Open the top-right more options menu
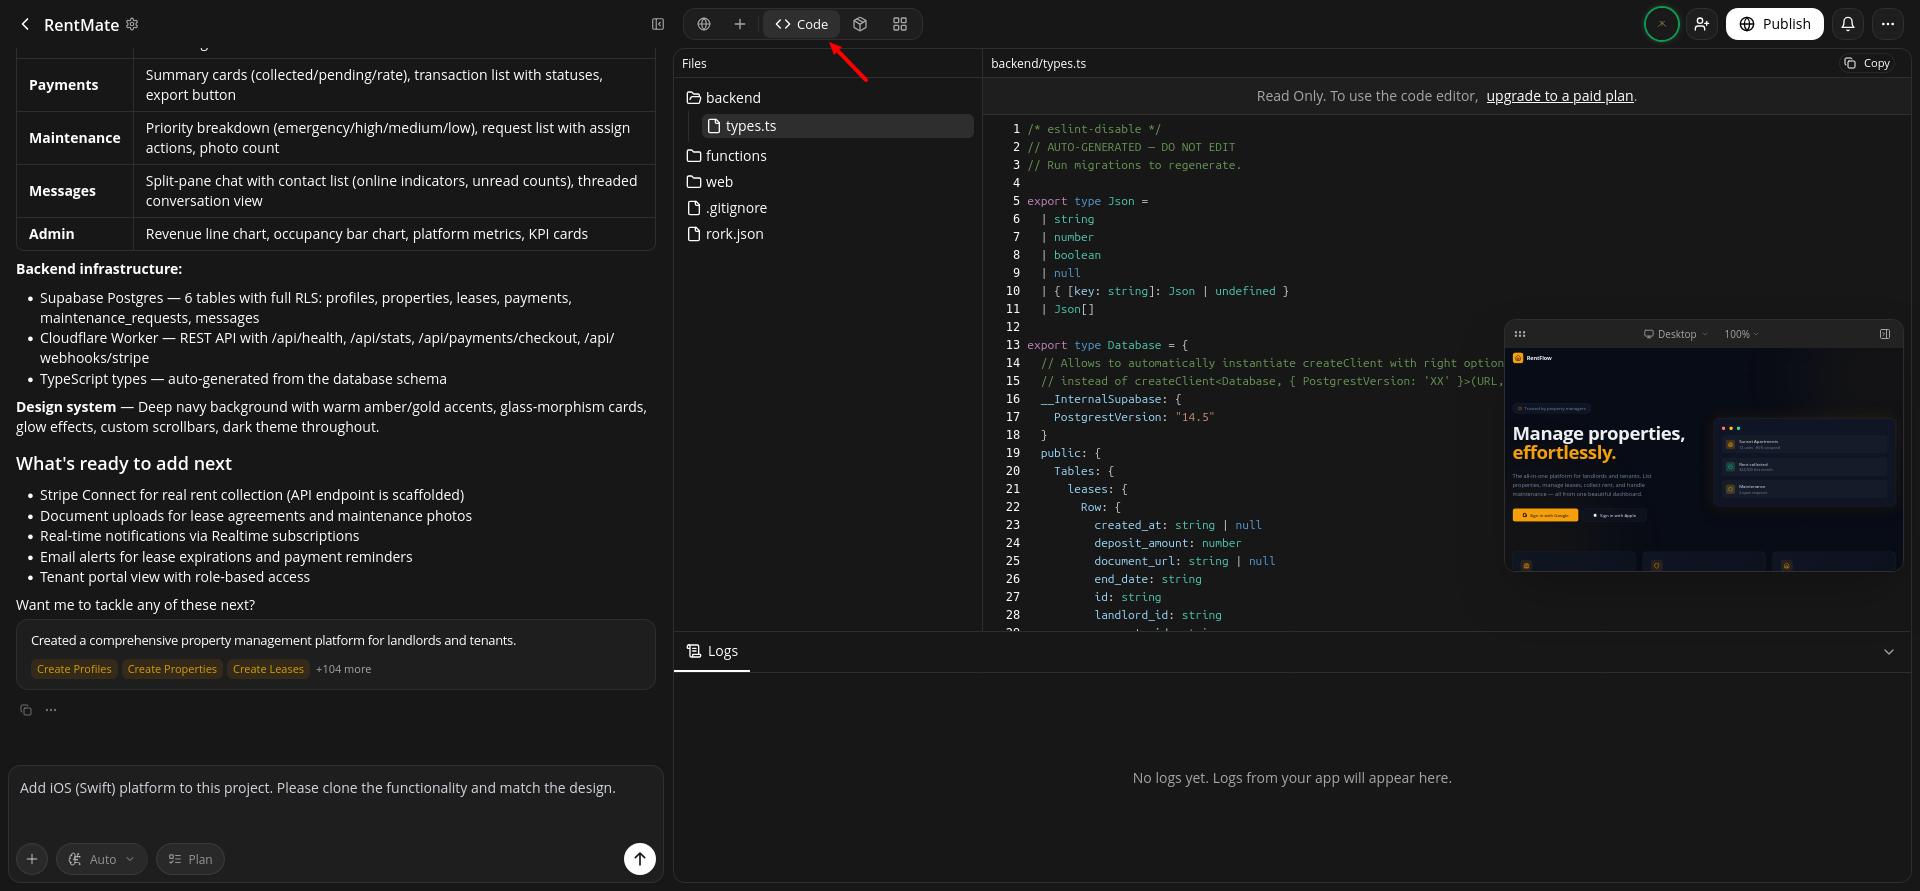Image resolution: width=1920 pixels, height=891 pixels. [1888, 24]
